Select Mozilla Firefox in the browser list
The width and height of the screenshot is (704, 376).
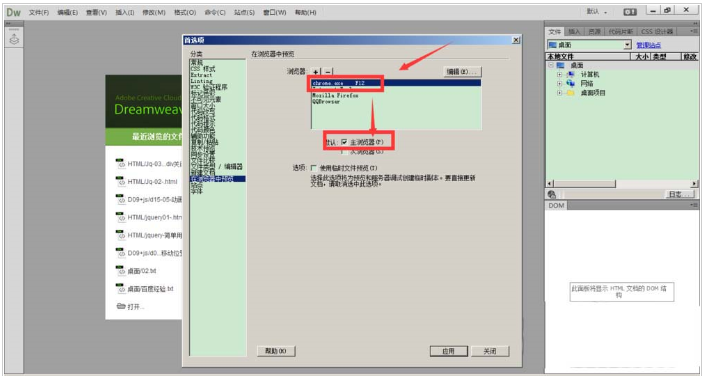coord(335,96)
